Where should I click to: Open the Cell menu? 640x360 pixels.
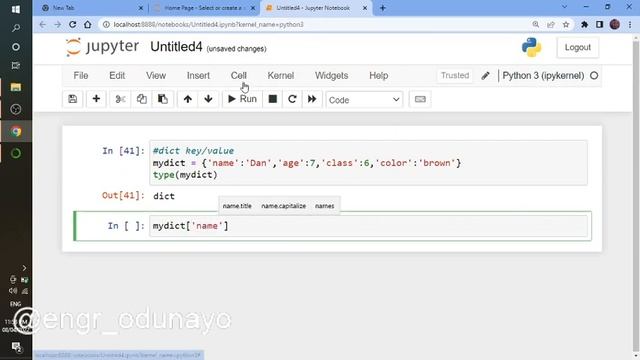pos(239,76)
